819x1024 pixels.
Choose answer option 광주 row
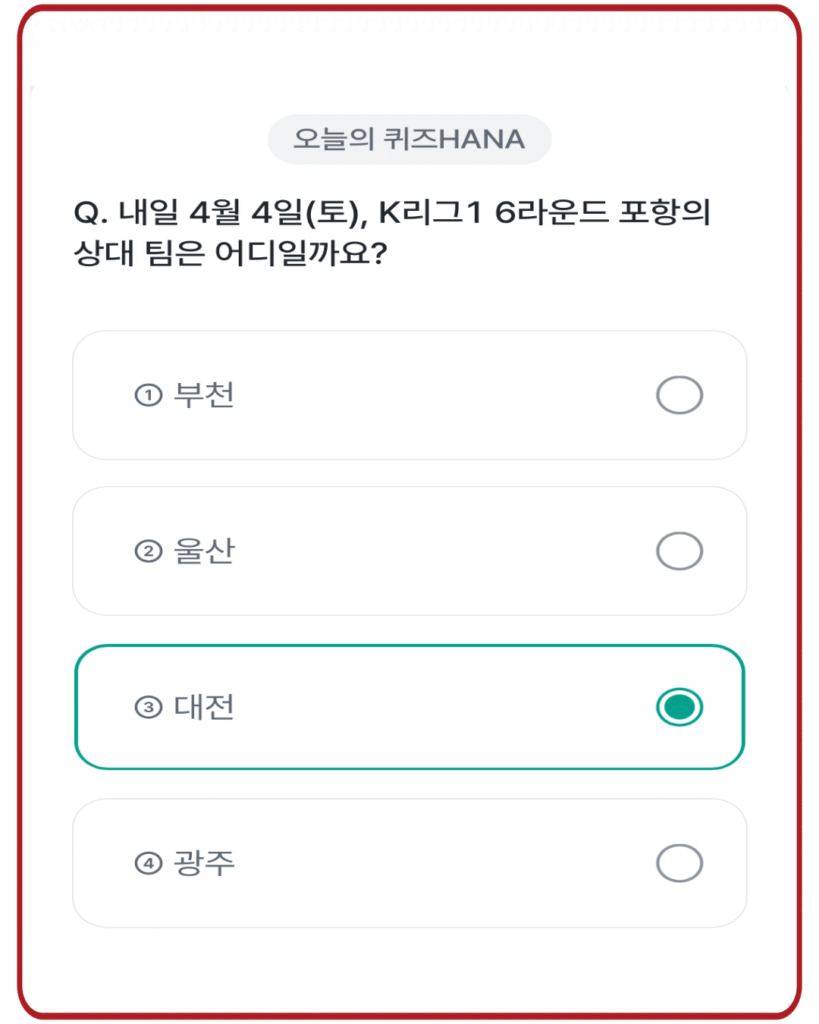coord(409,863)
